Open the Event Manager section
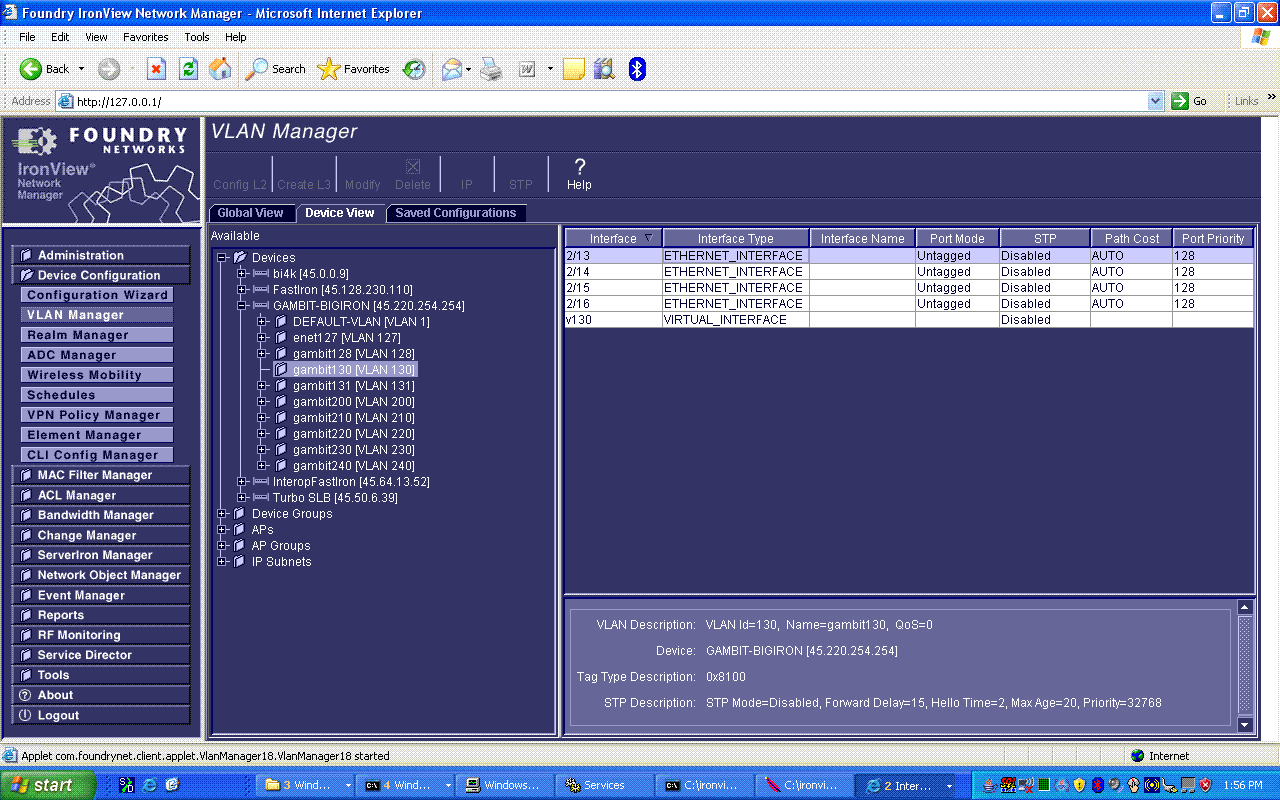 pyautogui.click(x=100, y=595)
